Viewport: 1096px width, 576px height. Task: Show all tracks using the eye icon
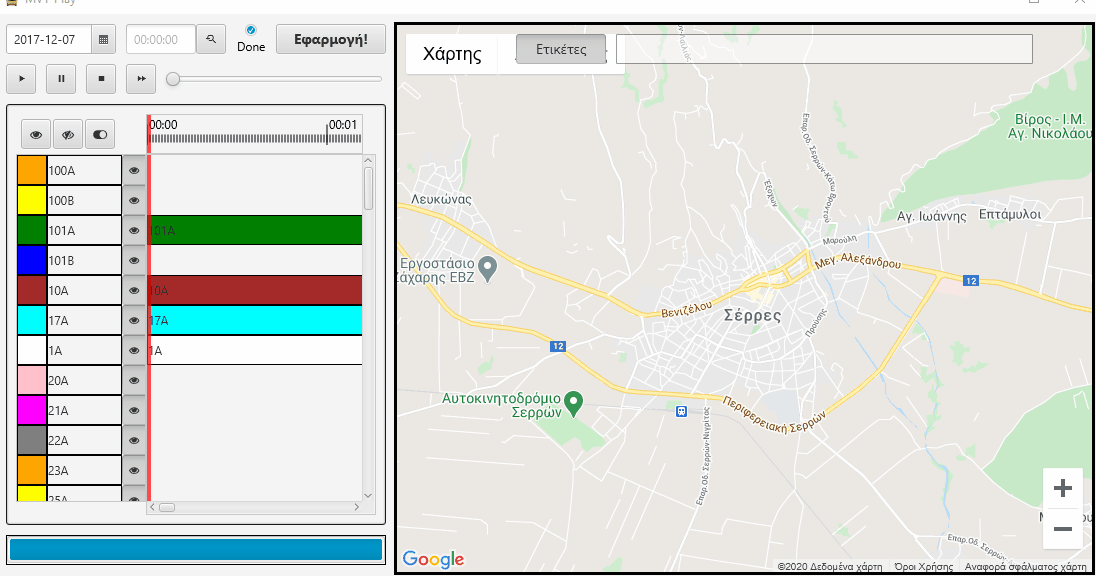click(35, 133)
